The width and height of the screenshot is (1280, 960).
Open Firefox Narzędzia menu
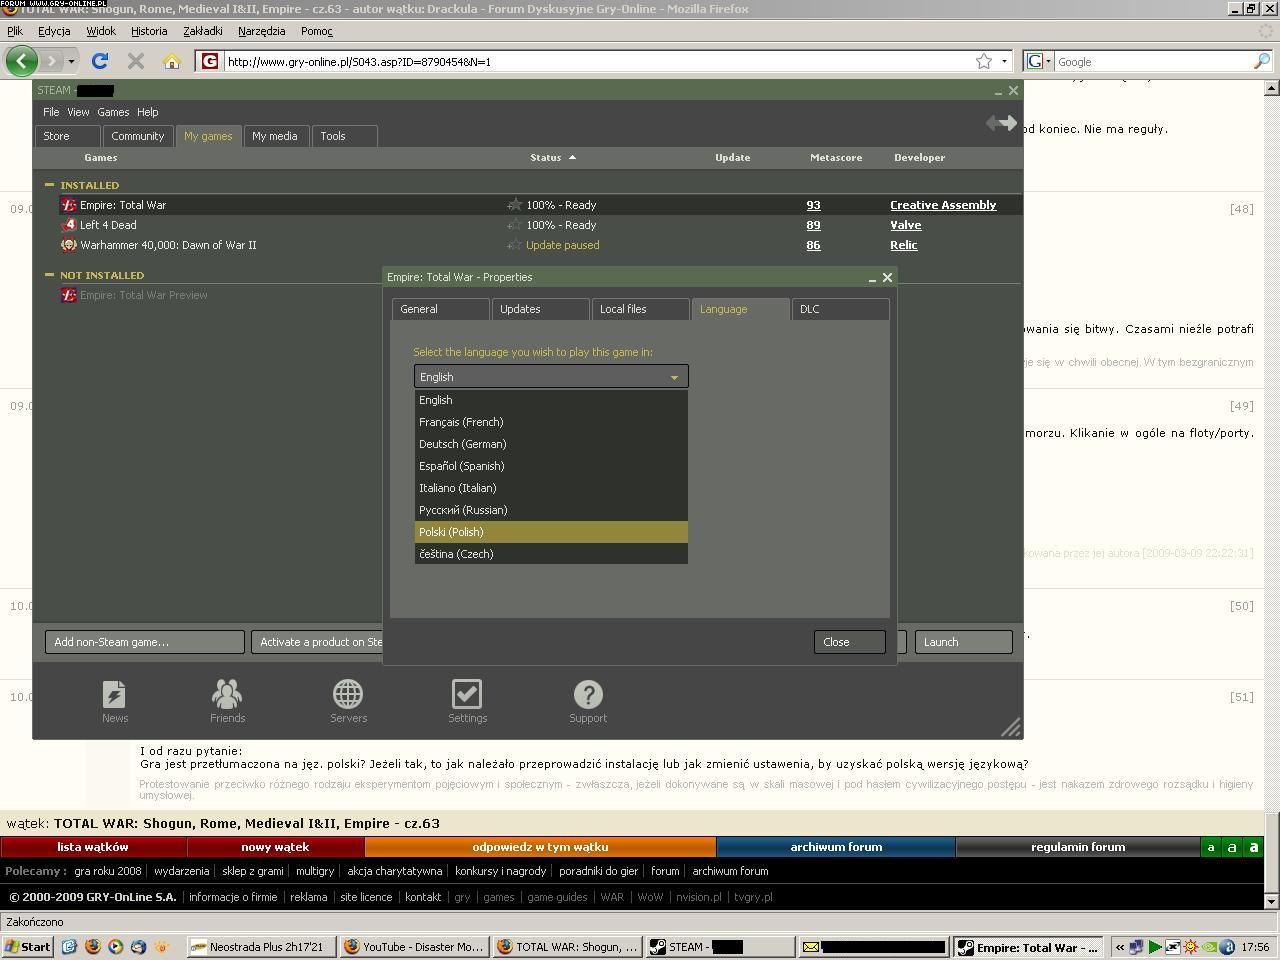click(x=262, y=31)
